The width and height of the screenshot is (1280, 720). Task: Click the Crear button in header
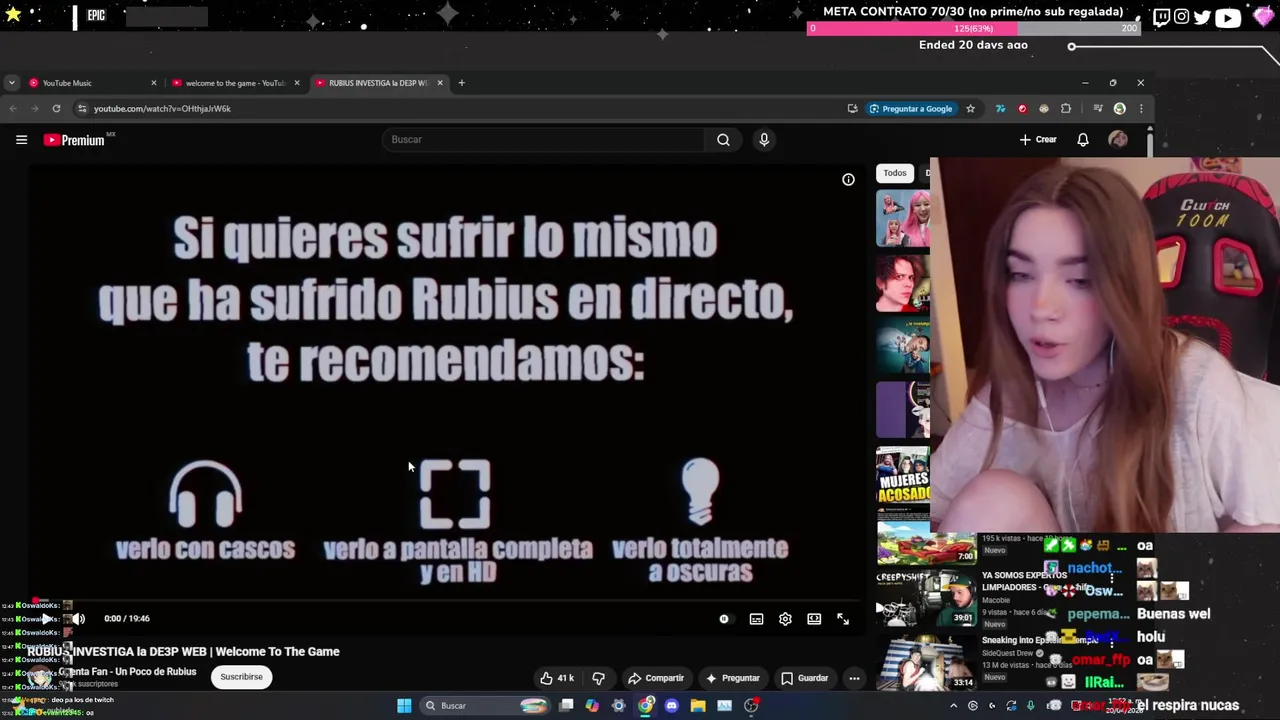(x=1038, y=140)
